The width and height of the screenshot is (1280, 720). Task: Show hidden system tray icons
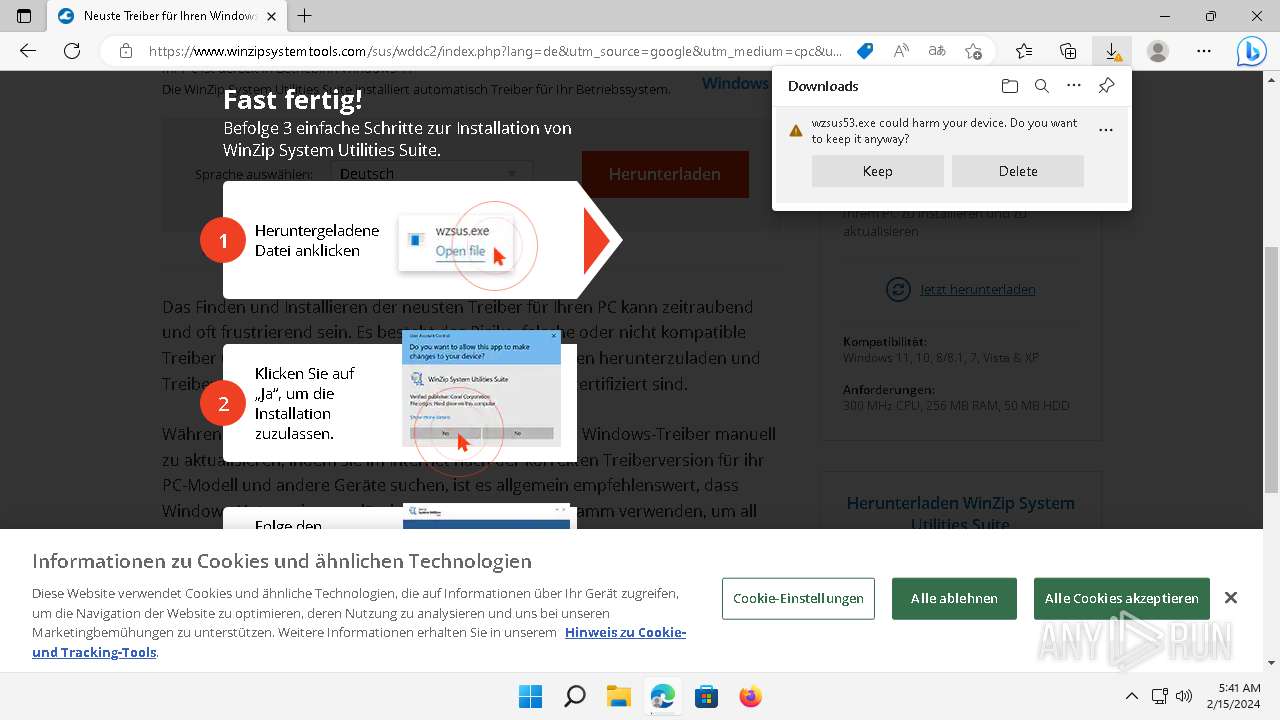click(x=1132, y=696)
